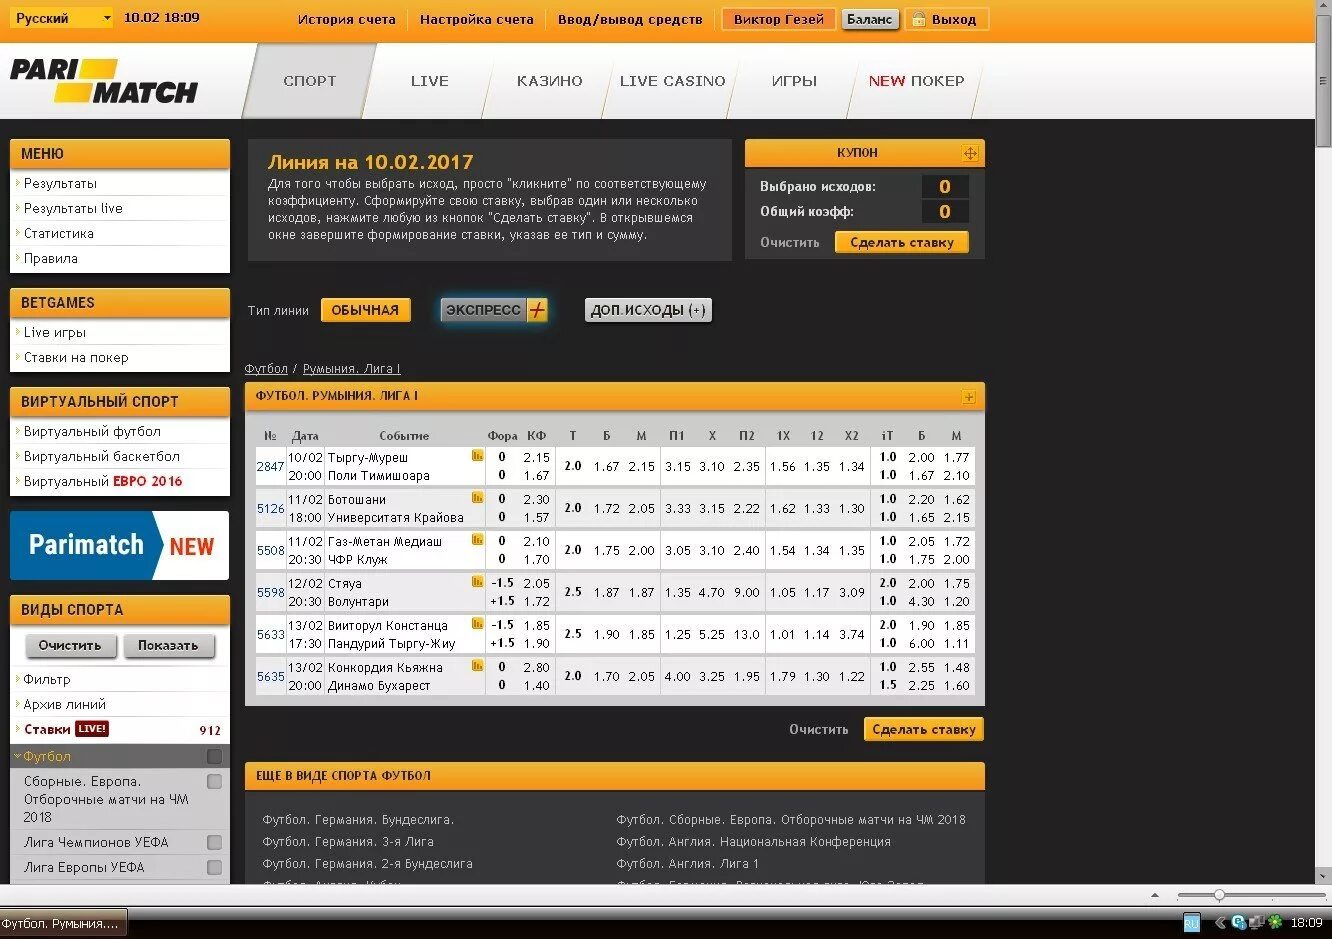Viewport: 1332px width, 939px height.
Task: Click Очистить button under Виды спорта
Action: pyautogui.click(x=70, y=645)
